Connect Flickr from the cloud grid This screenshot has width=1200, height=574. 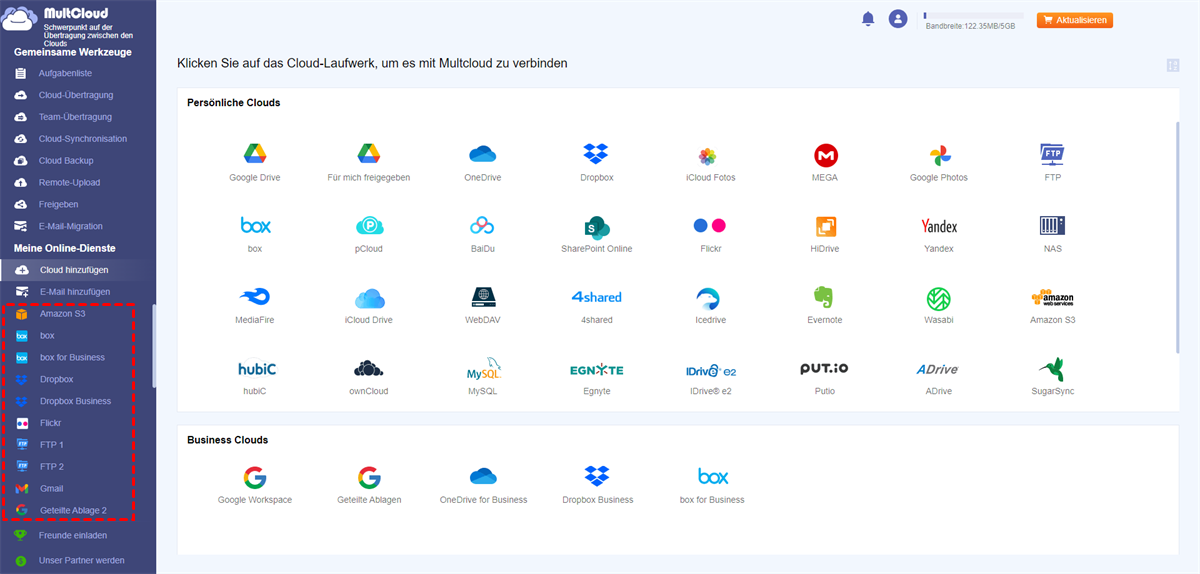(711, 234)
